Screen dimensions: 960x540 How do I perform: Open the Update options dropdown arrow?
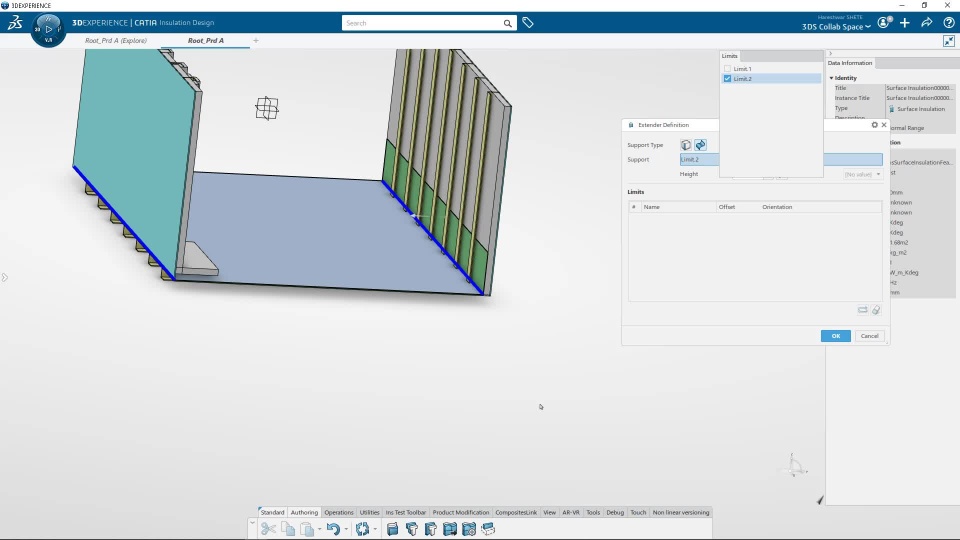[375, 530]
